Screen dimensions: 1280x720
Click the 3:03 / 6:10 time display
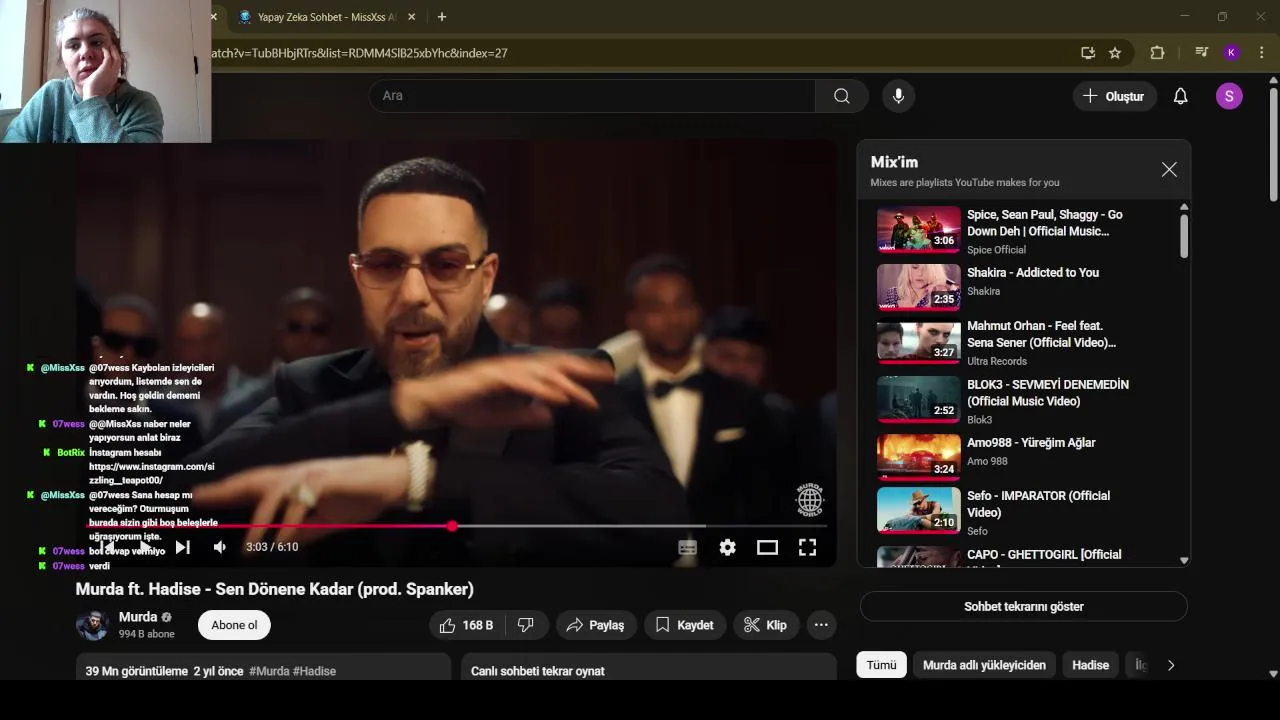click(272, 547)
